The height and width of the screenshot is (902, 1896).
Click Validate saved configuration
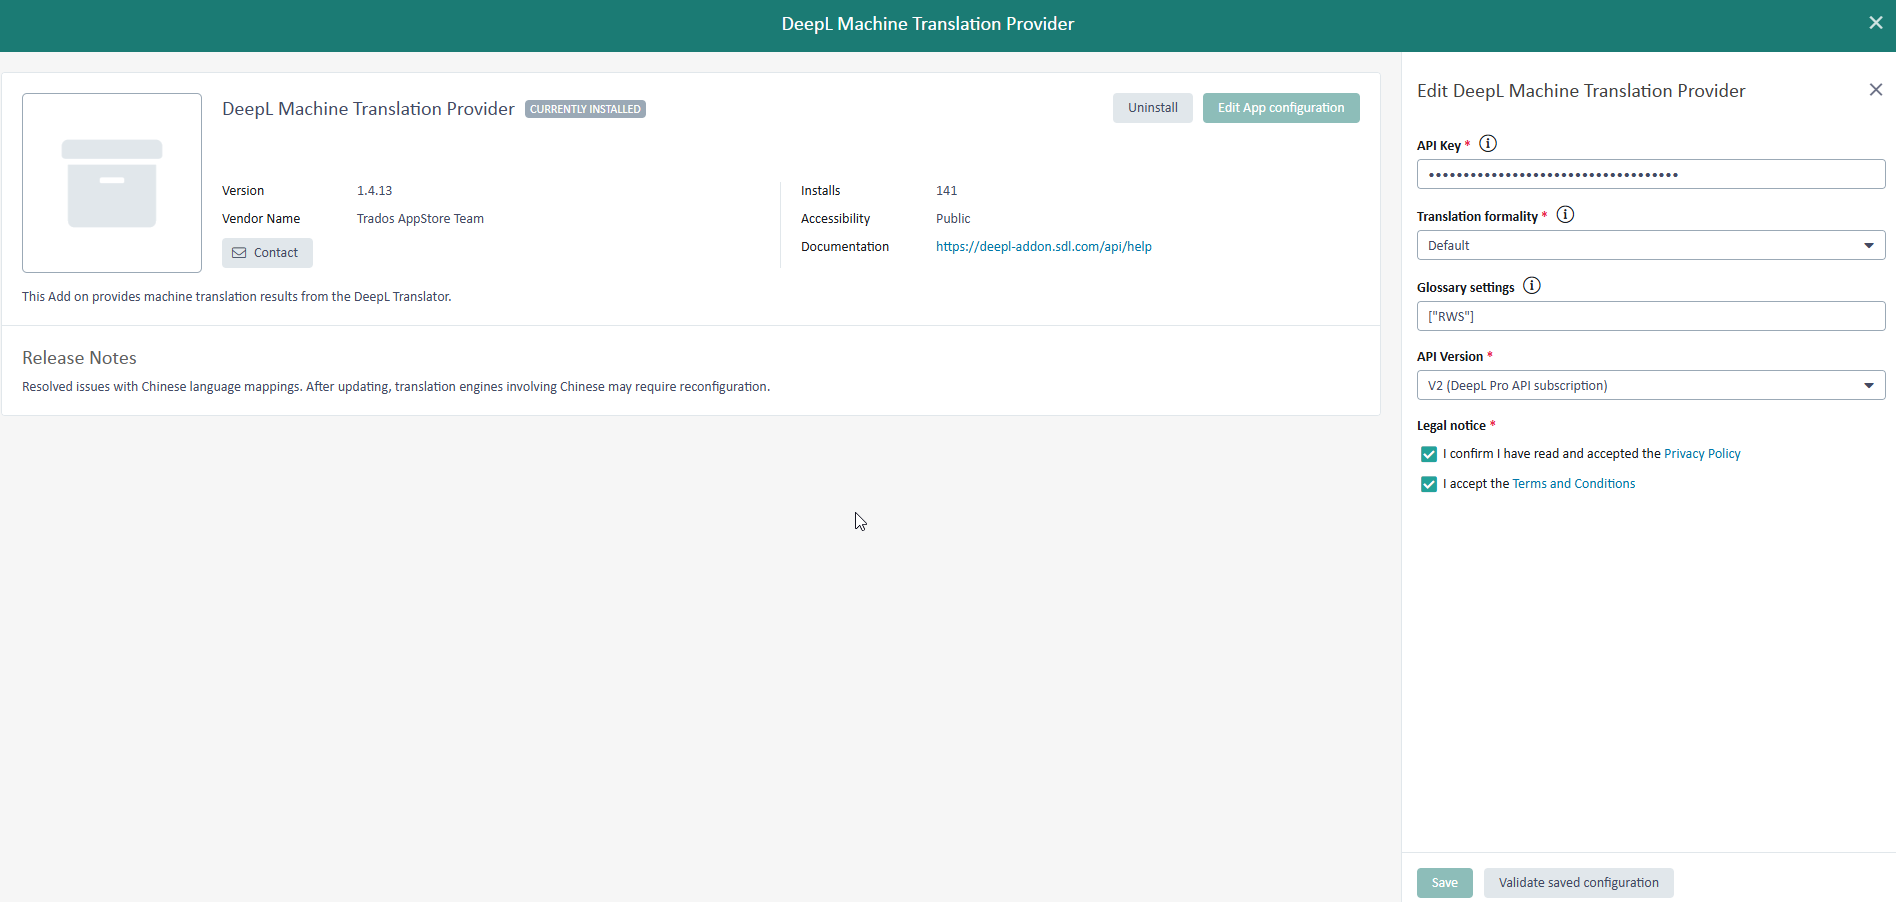pyautogui.click(x=1579, y=883)
